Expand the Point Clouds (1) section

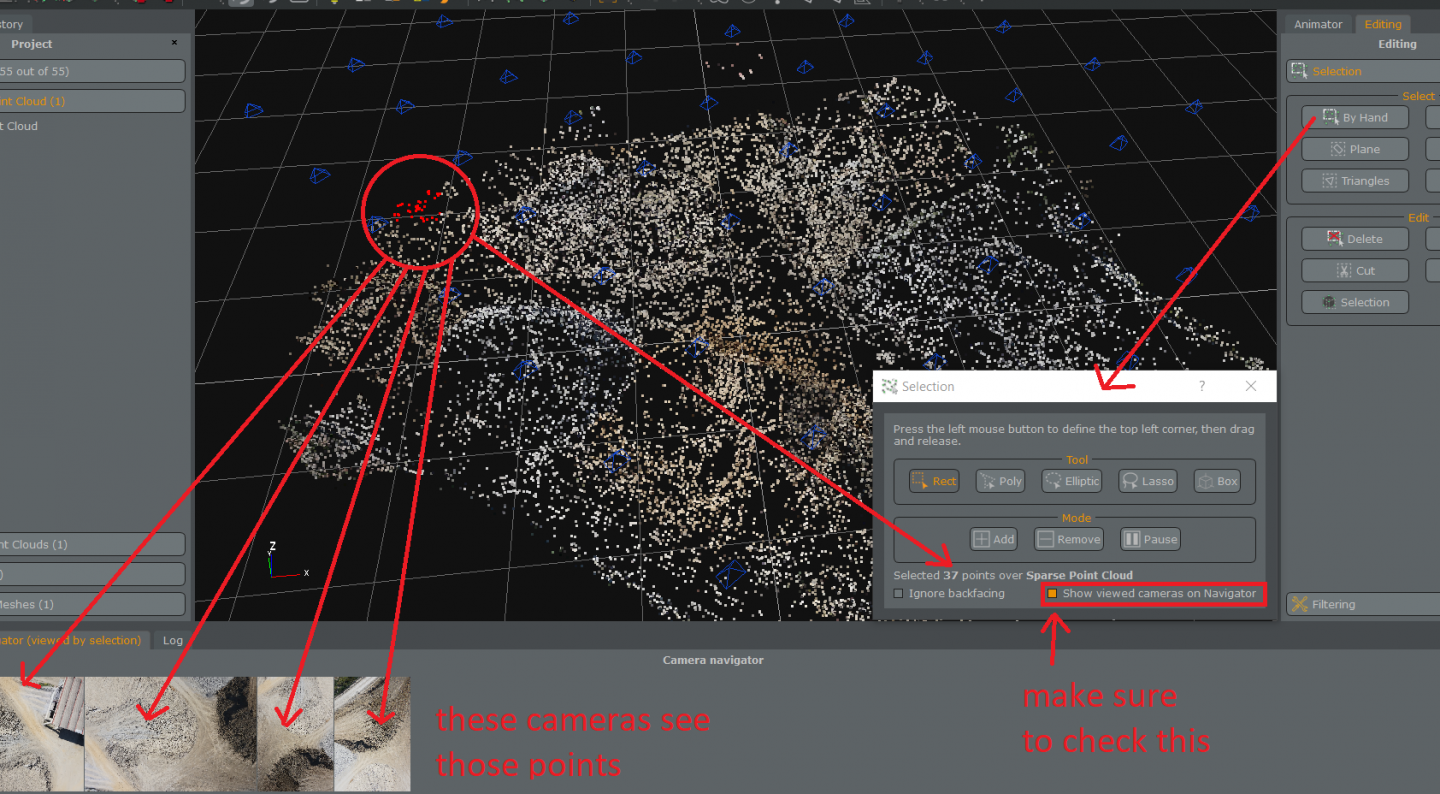(x=92, y=545)
